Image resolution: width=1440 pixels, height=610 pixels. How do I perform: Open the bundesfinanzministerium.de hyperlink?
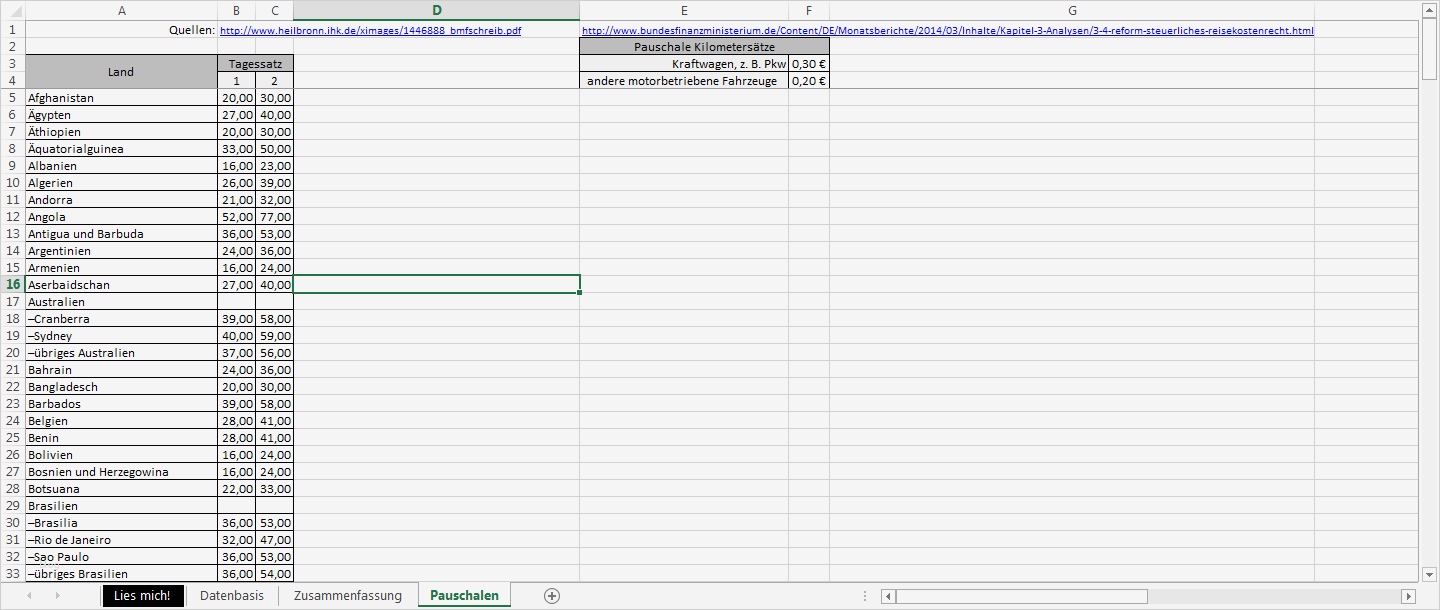950,30
